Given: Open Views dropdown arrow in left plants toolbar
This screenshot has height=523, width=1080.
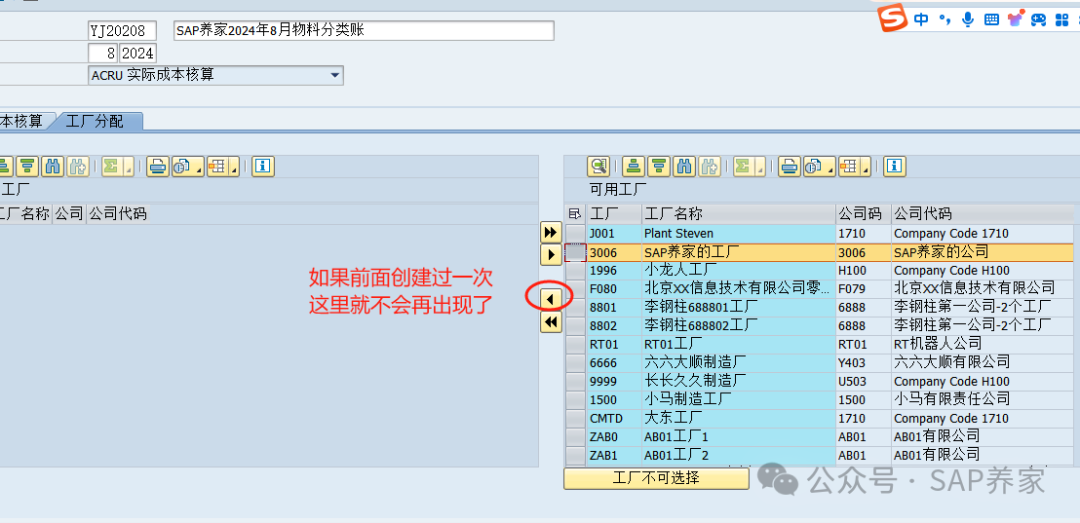Looking at the screenshot, I should point(199,168).
